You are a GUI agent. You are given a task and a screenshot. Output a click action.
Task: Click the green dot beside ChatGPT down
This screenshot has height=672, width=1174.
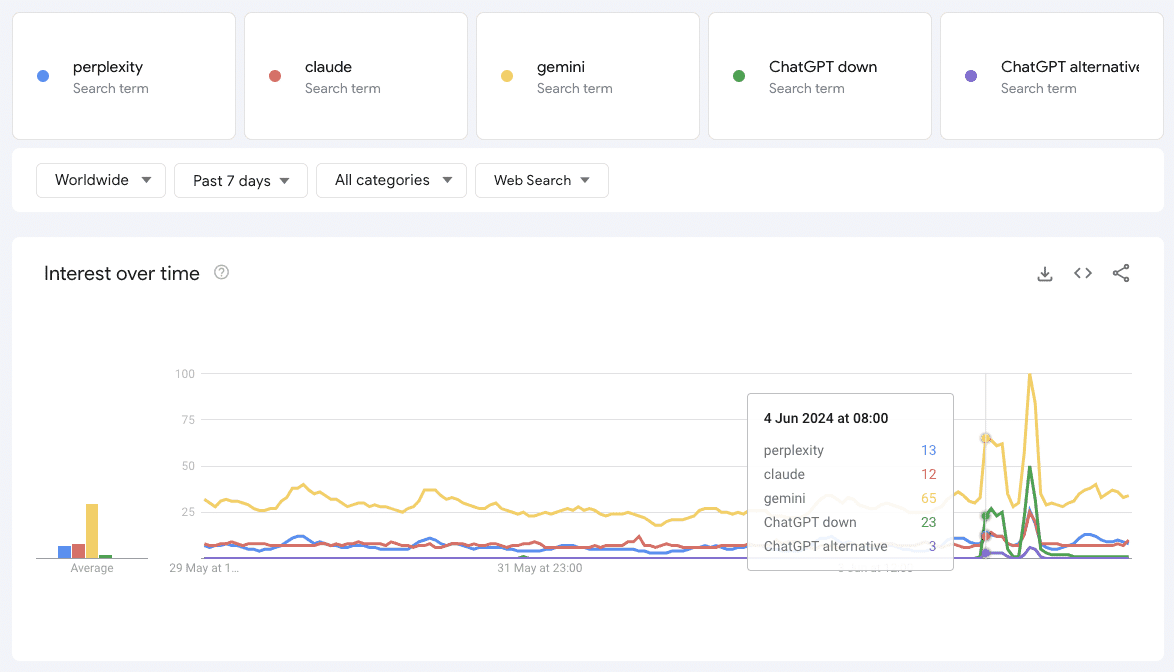tap(739, 76)
